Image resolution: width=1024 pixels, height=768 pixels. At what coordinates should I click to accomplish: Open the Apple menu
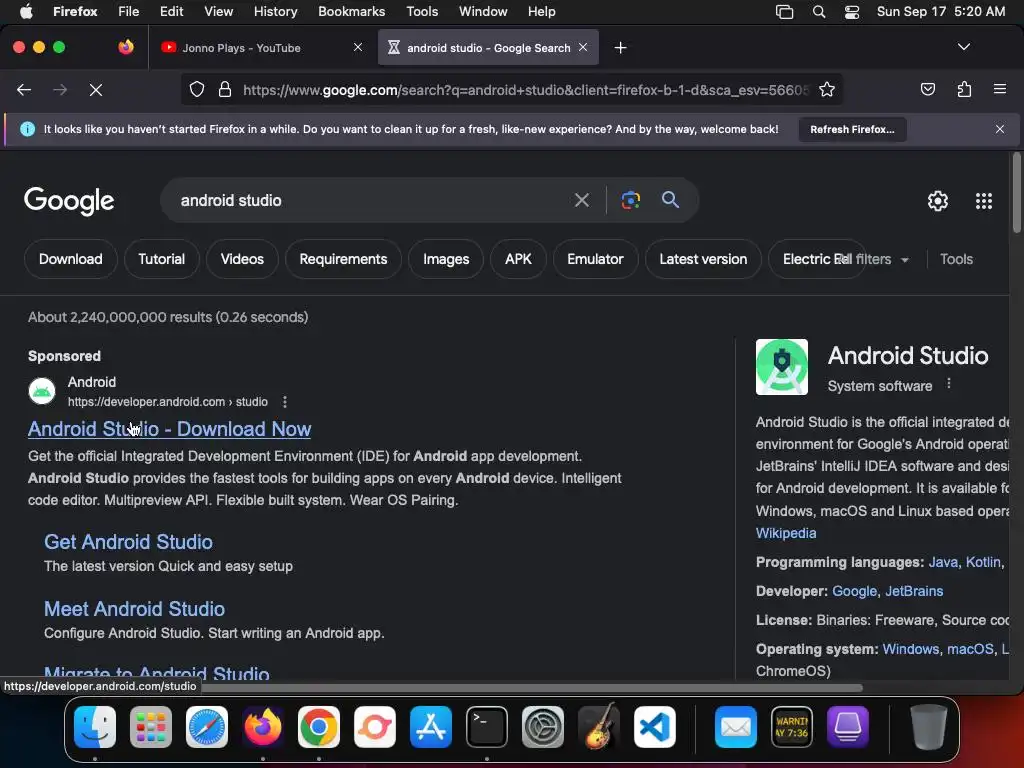pos(26,12)
